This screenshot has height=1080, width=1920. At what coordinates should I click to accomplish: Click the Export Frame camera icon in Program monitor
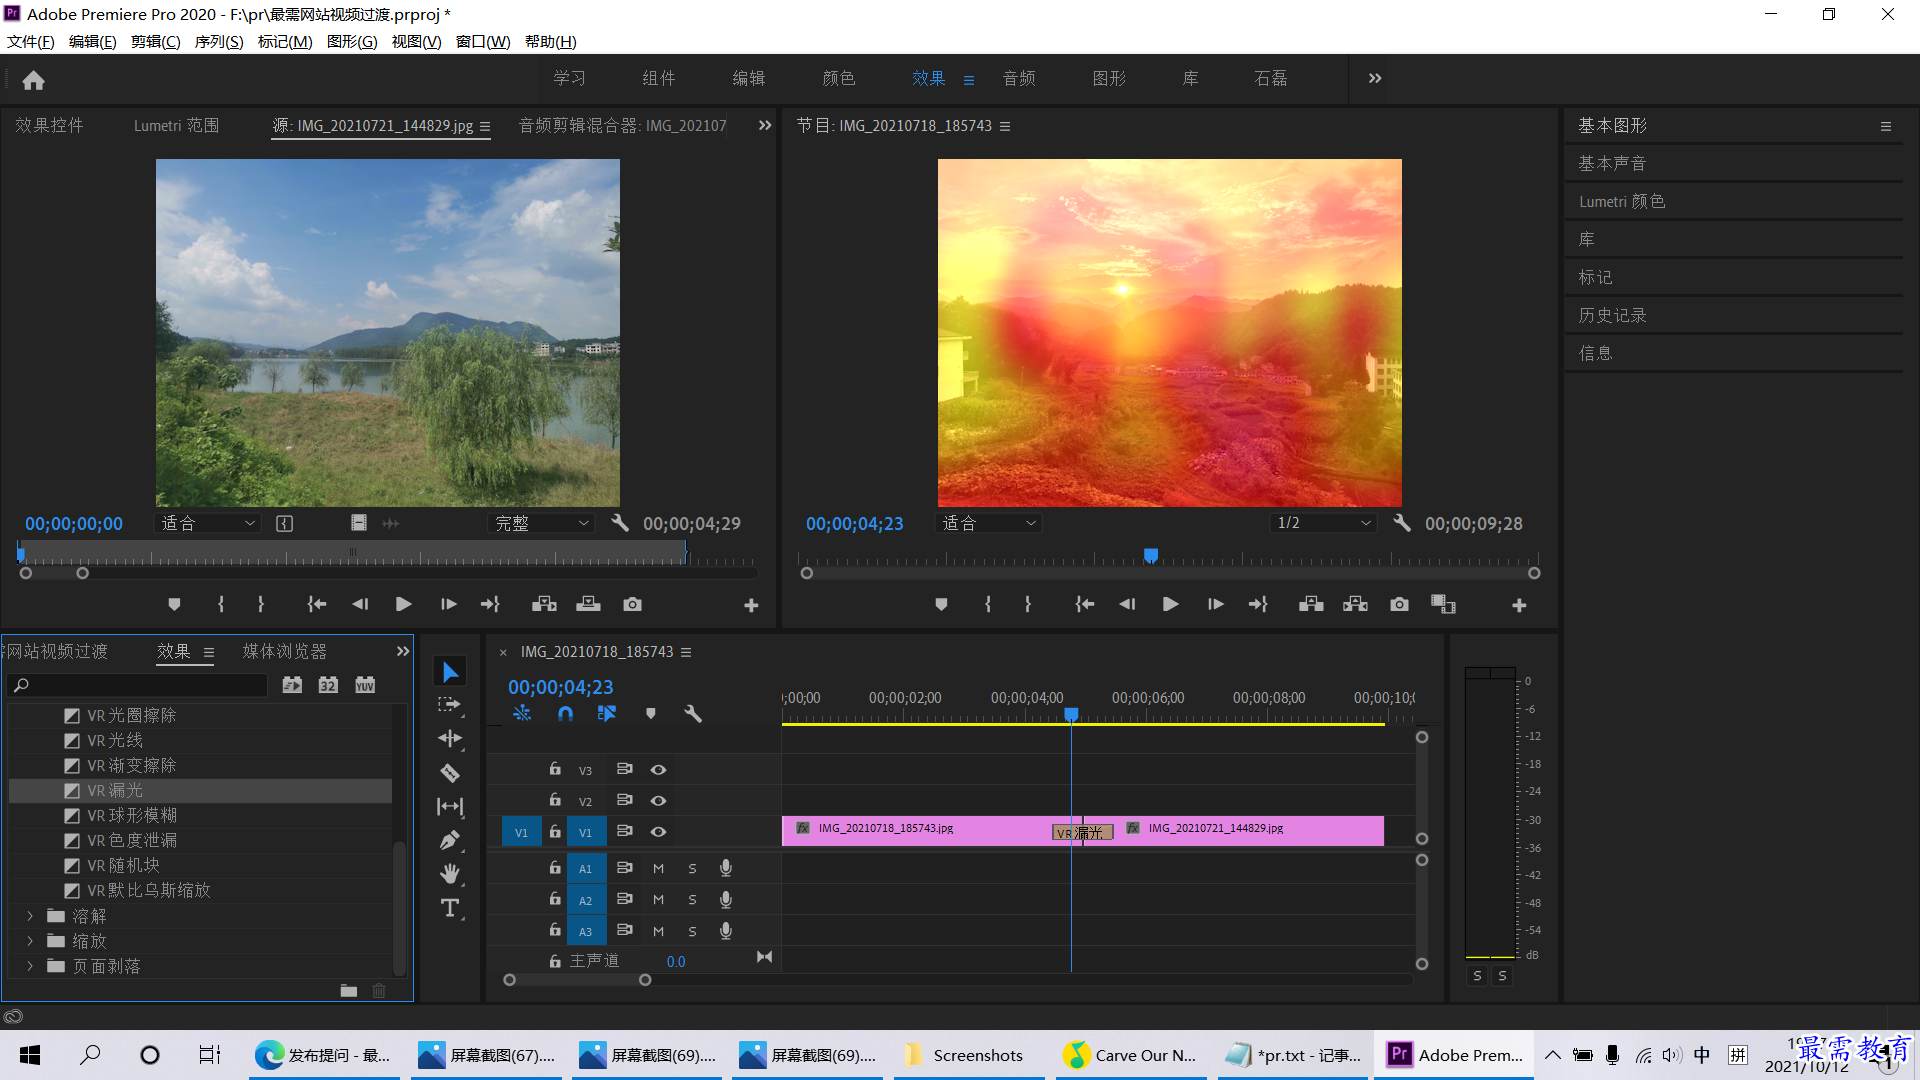click(x=1399, y=605)
